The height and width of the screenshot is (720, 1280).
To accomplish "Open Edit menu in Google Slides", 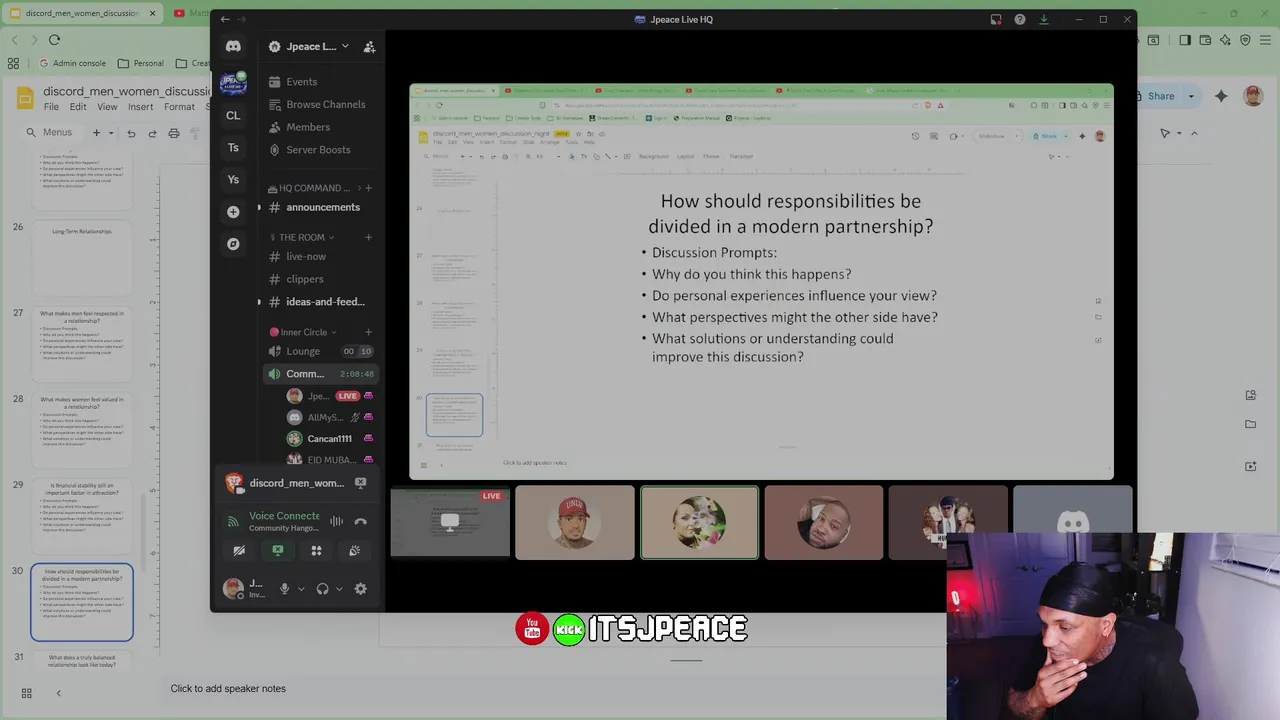I will coord(78,107).
